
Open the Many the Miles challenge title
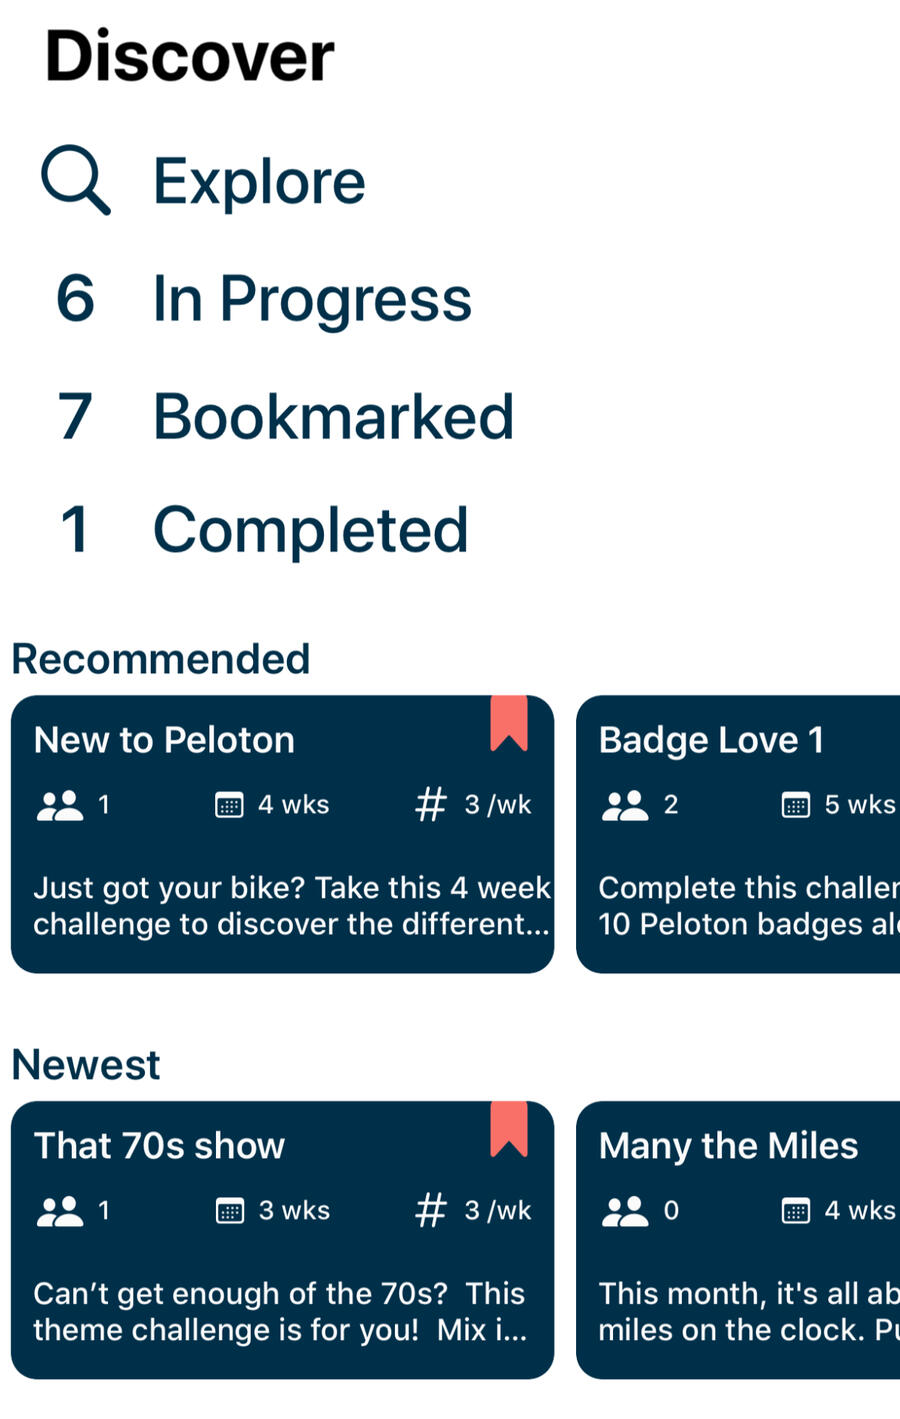coord(728,1146)
